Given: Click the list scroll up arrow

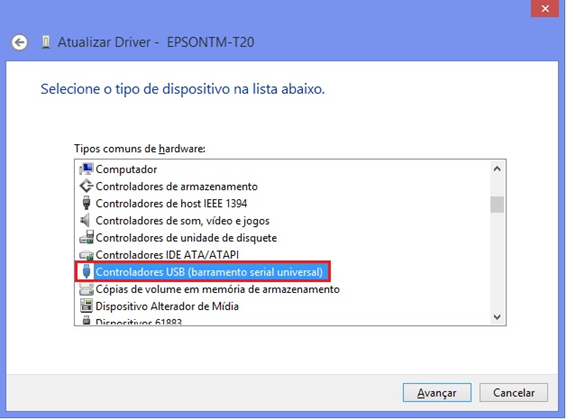Looking at the screenshot, I should [x=497, y=169].
